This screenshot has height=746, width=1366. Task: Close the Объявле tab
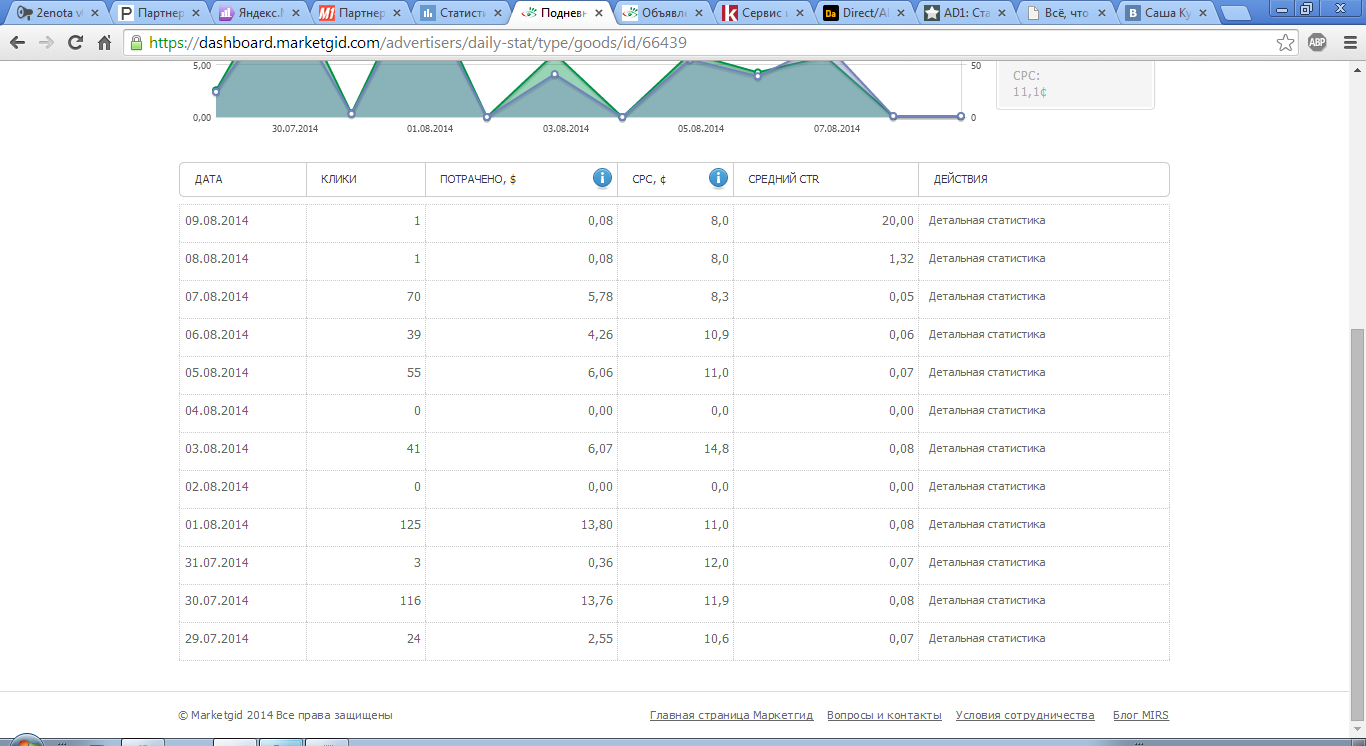pos(699,14)
